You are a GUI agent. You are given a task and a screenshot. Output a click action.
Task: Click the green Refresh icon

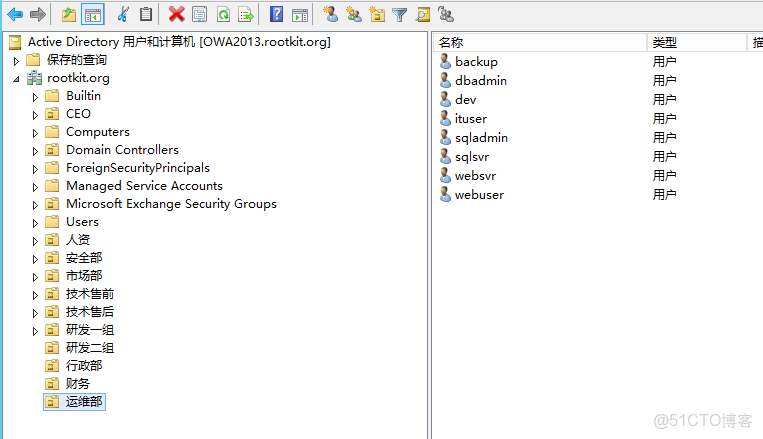pyautogui.click(x=223, y=15)
